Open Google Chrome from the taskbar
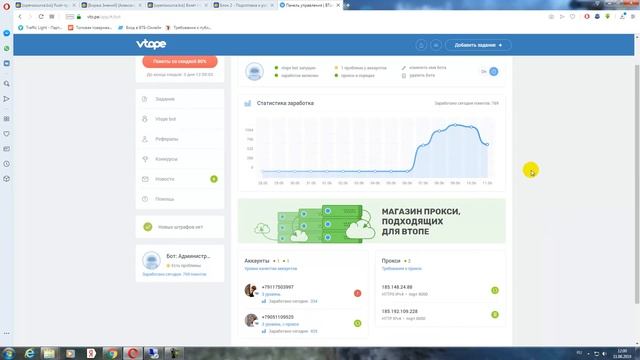This screenshot has width=640, height=360. [112, 353]
